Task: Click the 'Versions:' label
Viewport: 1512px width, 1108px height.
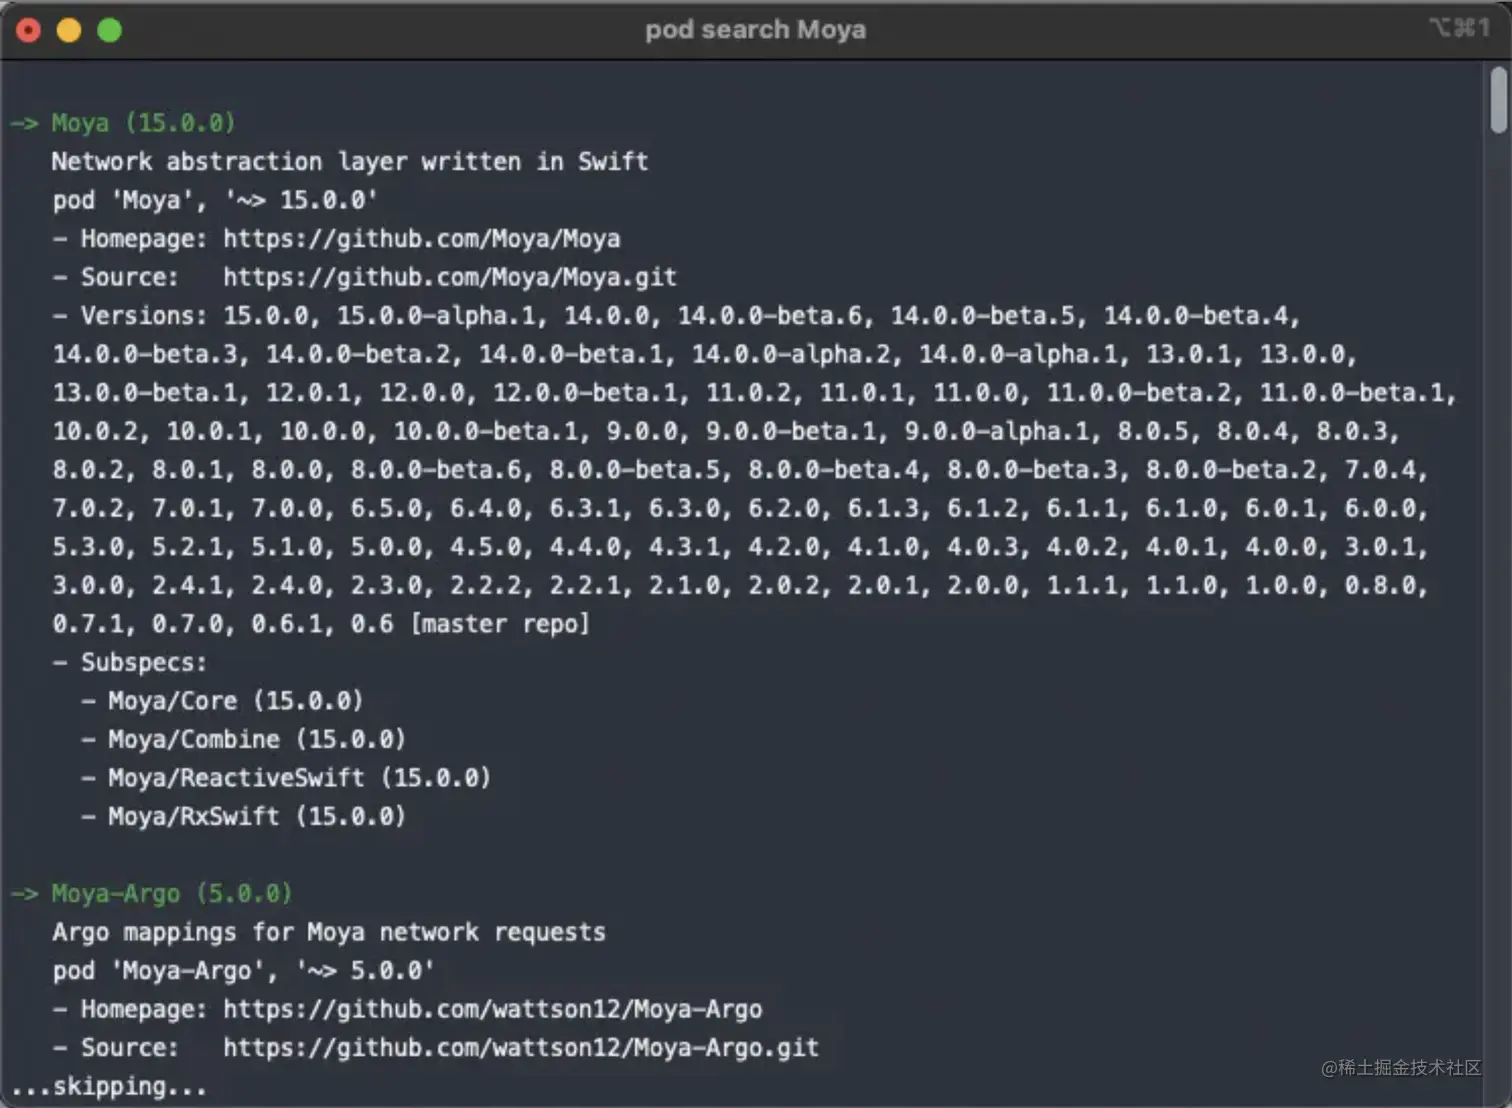Action: click(143, 316)
